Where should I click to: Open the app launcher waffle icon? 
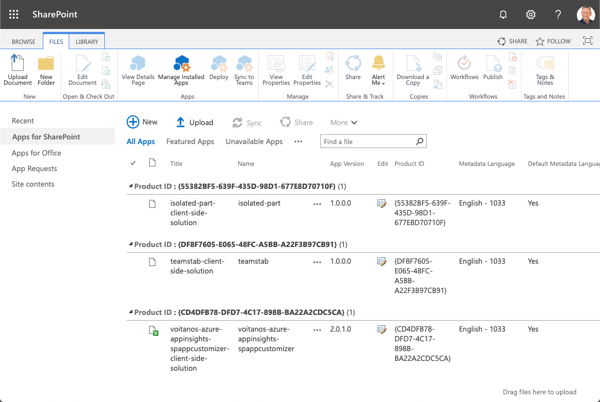(x=13, y=15)
